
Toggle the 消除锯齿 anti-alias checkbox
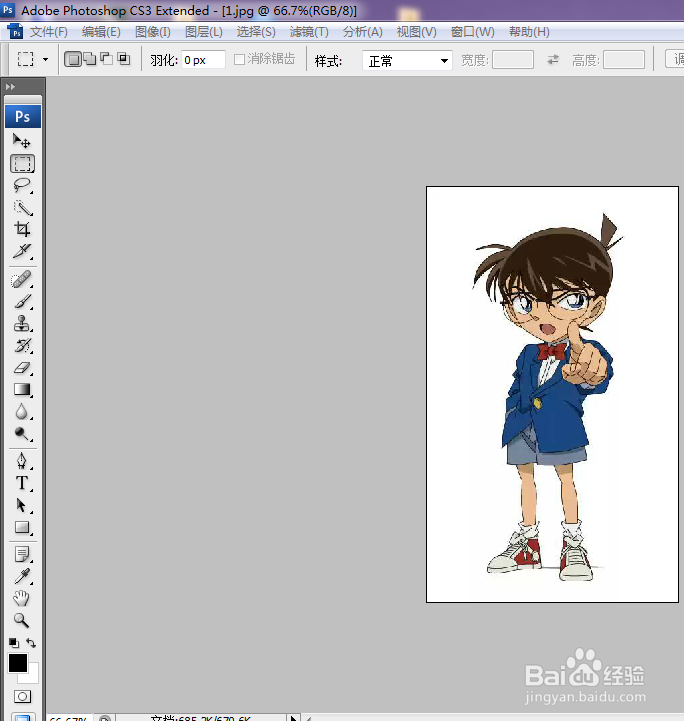pyautogui.click(x=239, y=59)
